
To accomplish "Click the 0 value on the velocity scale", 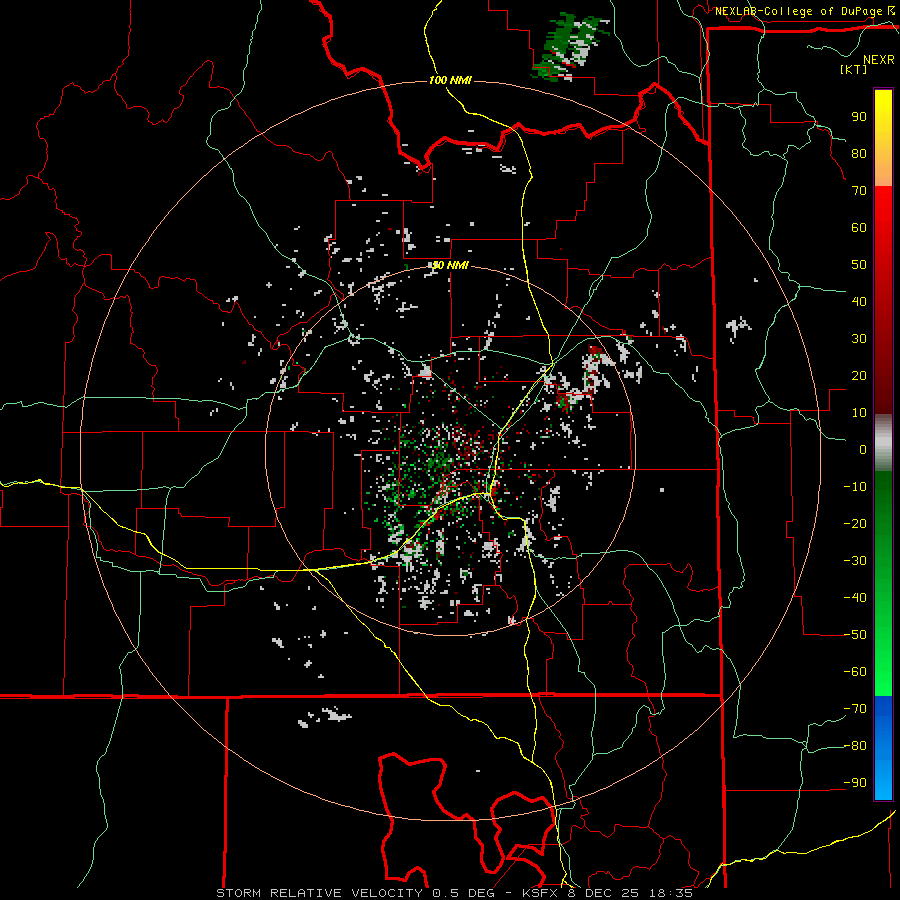I will click(x=863, y=450).
